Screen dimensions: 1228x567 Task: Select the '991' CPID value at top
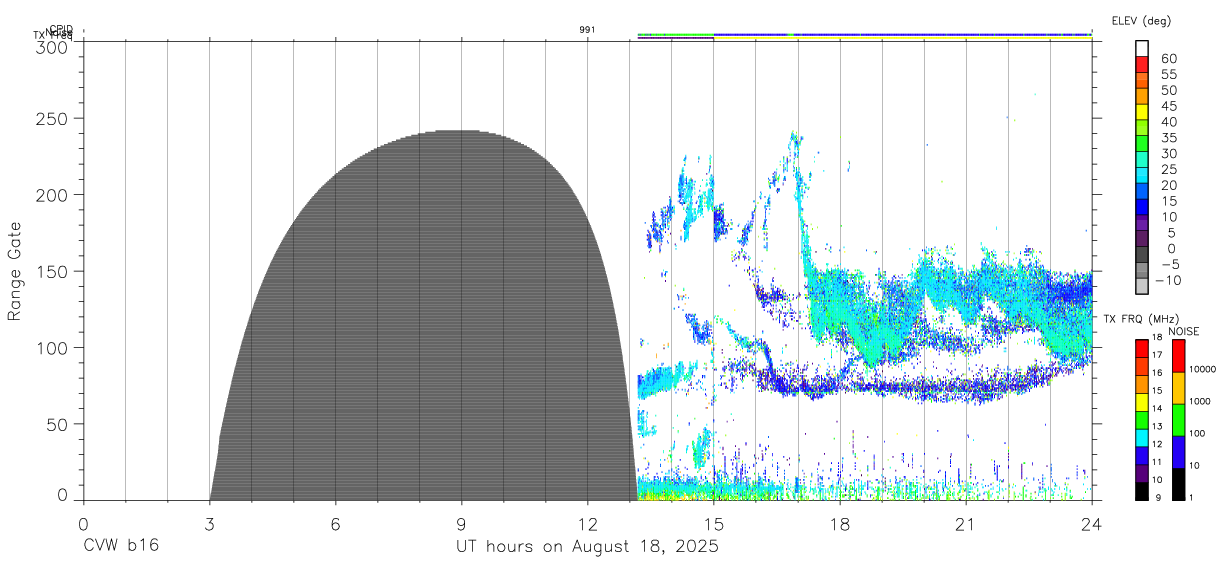click(587, 30)
